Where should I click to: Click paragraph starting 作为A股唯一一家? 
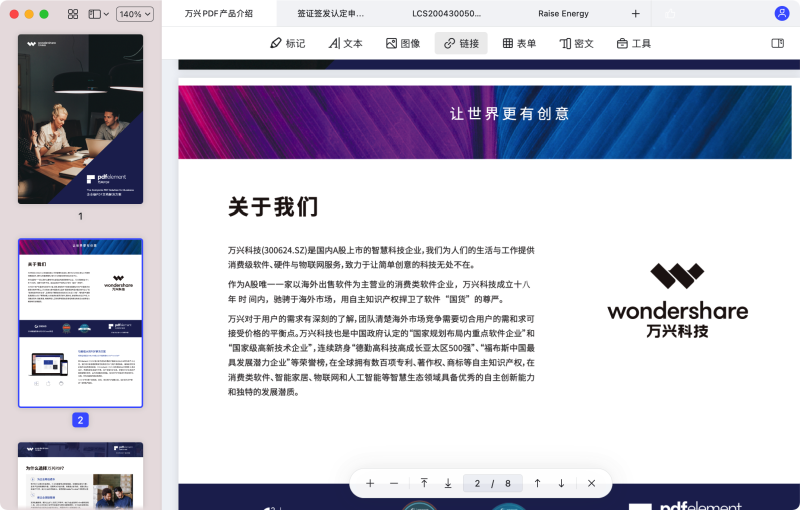click(379, 292)
